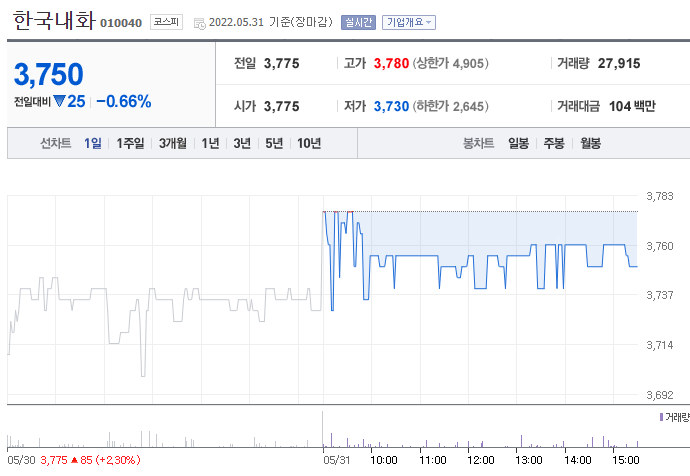Click the 3,692 y-axis label
This screenshot has height=476, width=690.
point(660,395)
